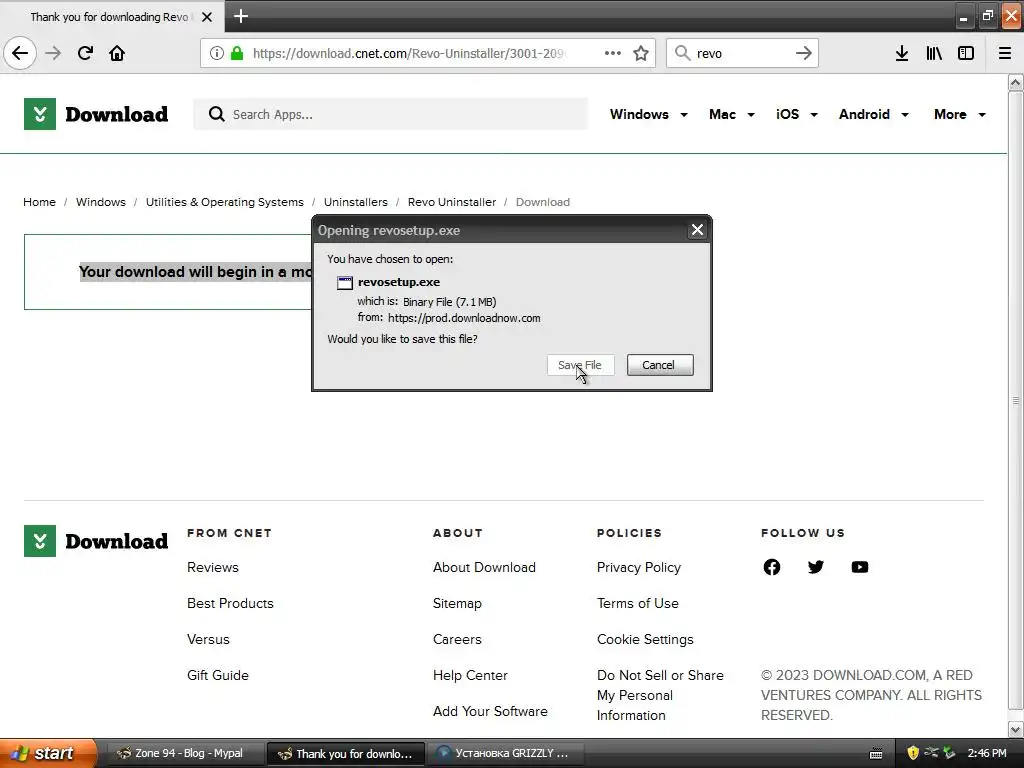The width and height of the screenshot is (1024, 768).
Task: Show site information icon in address bar
Action: (217, 53)
